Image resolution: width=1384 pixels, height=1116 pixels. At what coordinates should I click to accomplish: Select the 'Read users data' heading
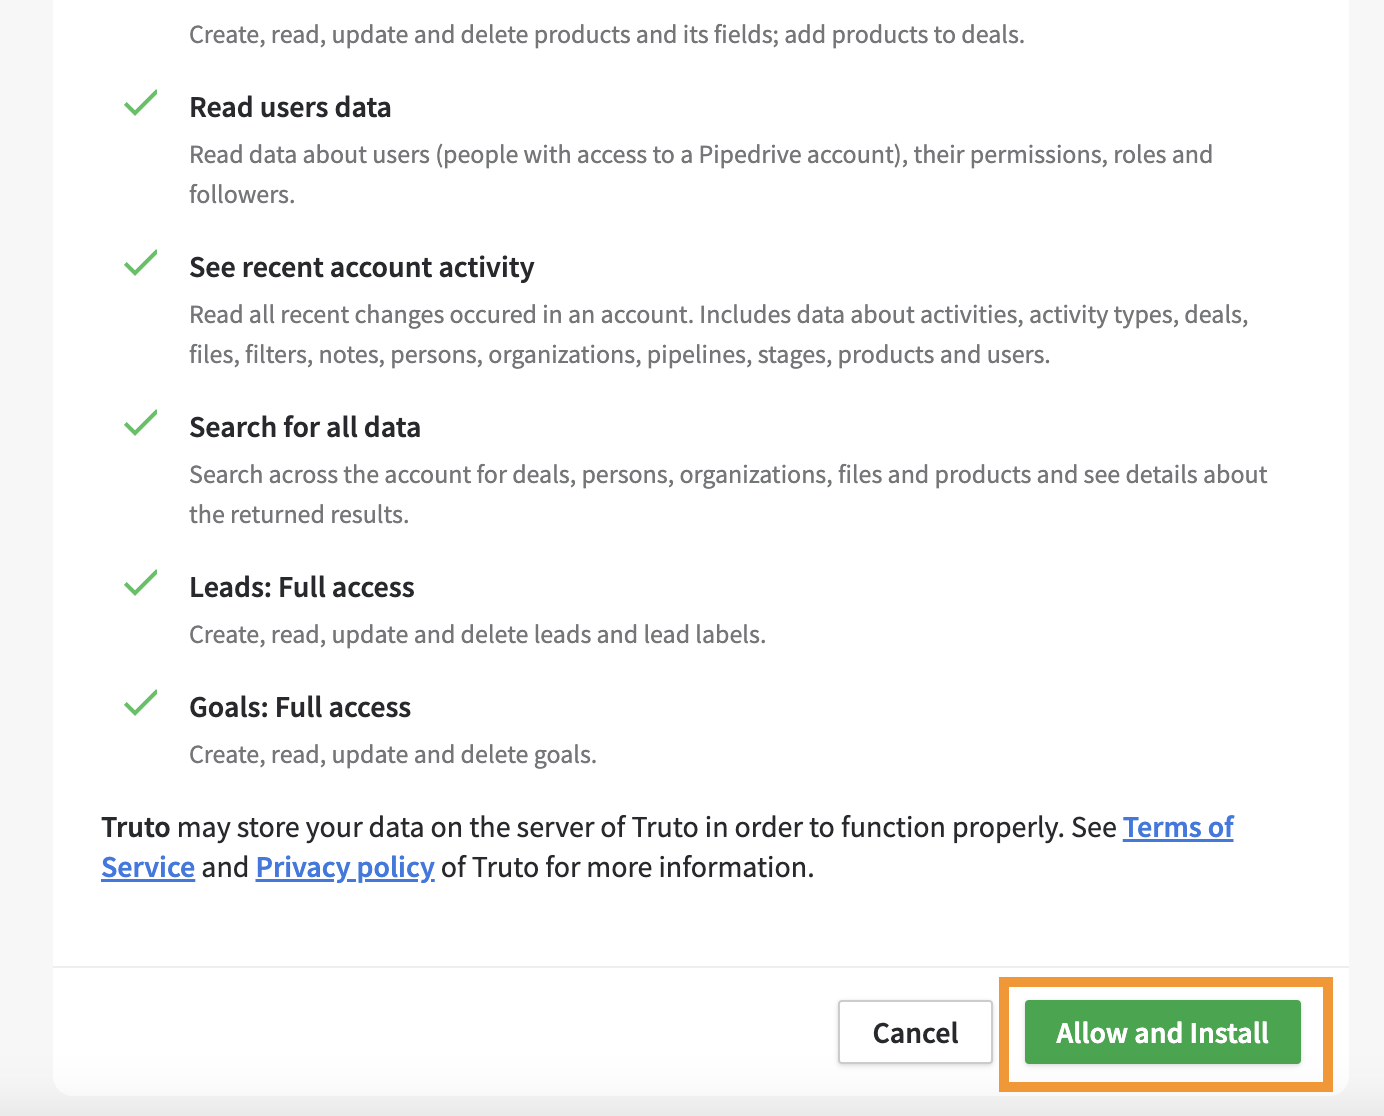pyautogui.click(x=290, y=107)
